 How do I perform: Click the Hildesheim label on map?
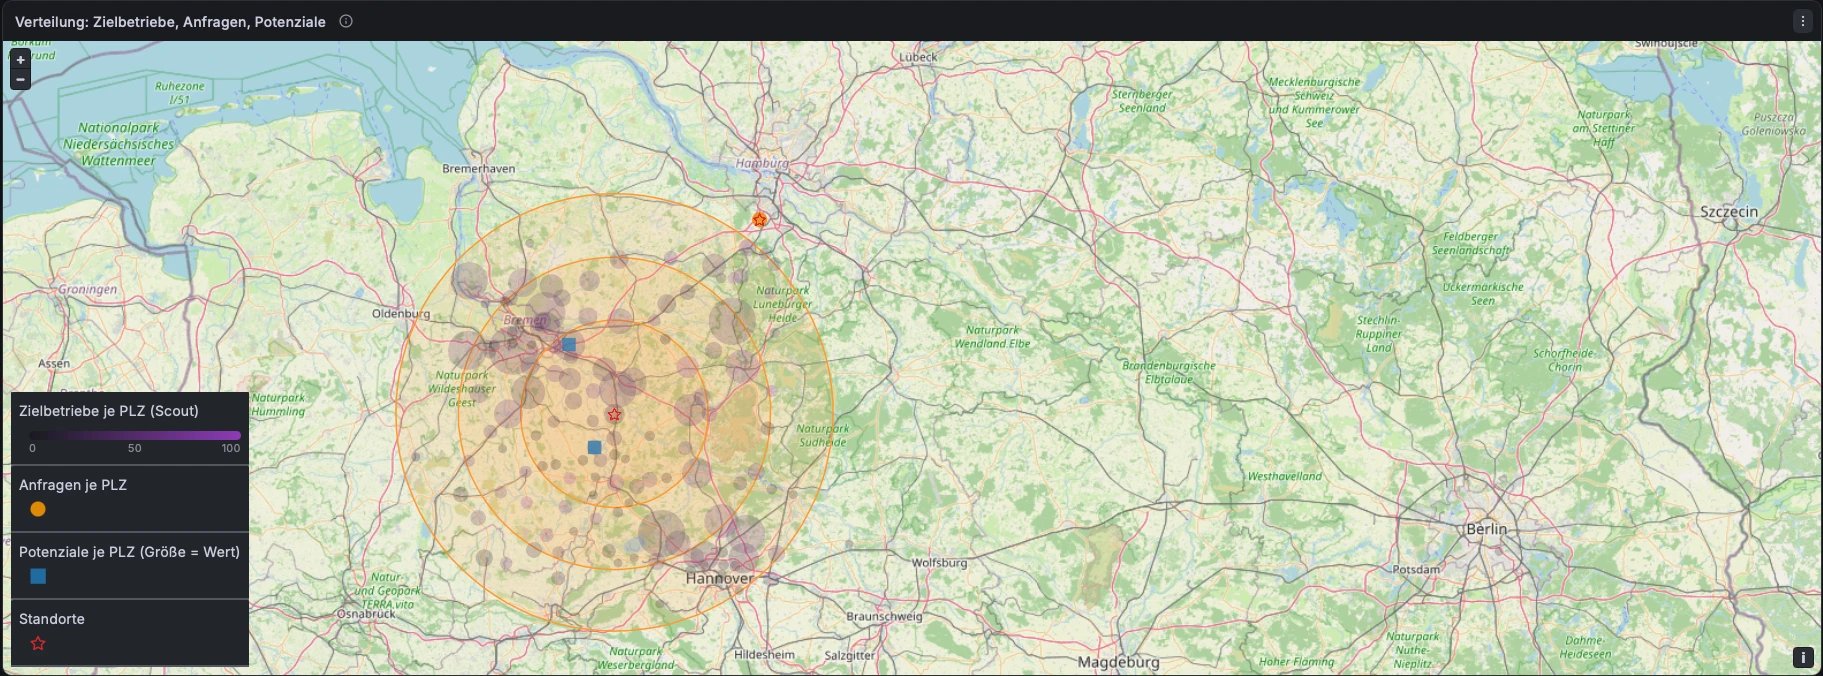tap(764, 655)
